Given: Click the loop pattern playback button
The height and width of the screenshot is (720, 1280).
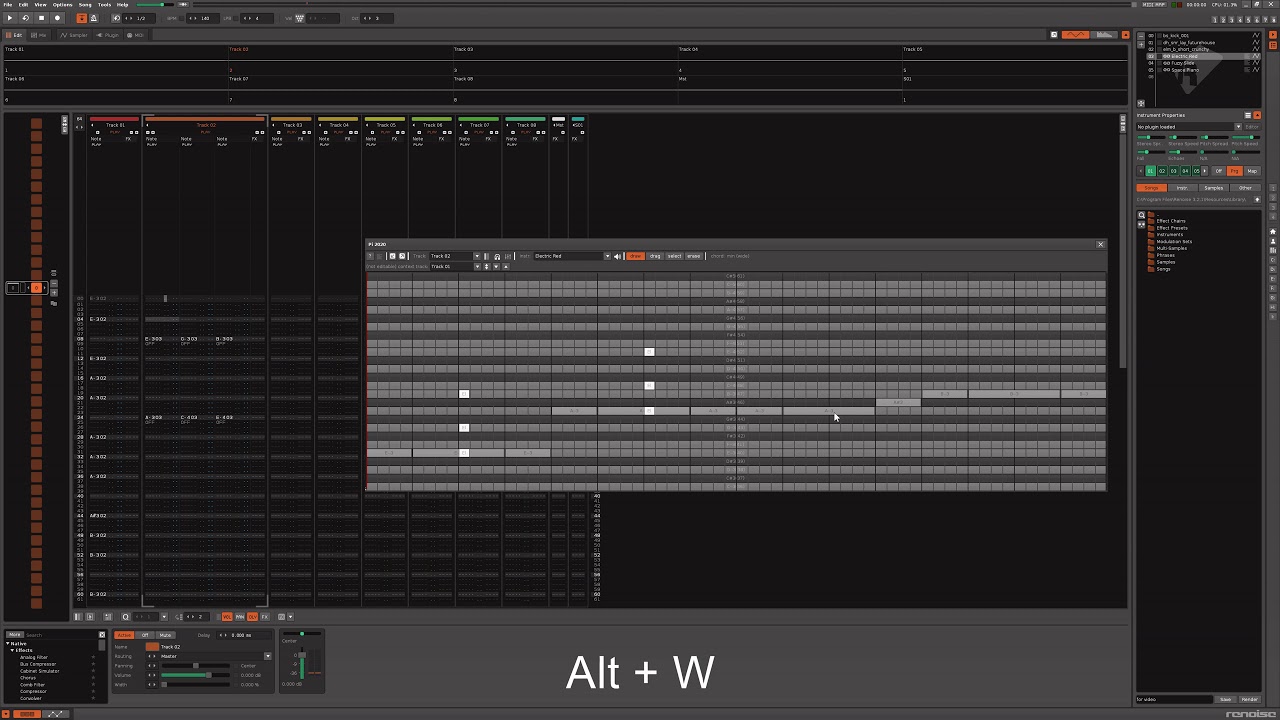Looking at the screenshot, I should coord(26,18).
